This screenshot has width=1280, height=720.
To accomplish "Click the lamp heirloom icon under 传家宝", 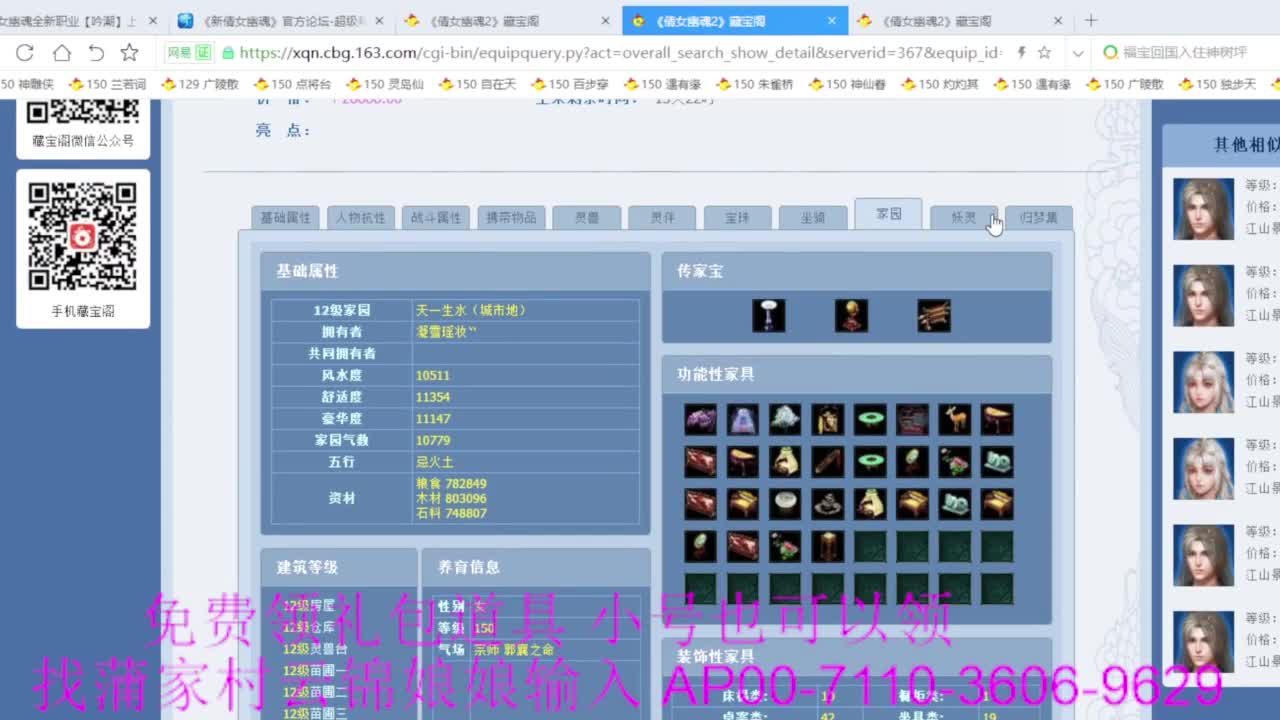I will coord(768,316).
